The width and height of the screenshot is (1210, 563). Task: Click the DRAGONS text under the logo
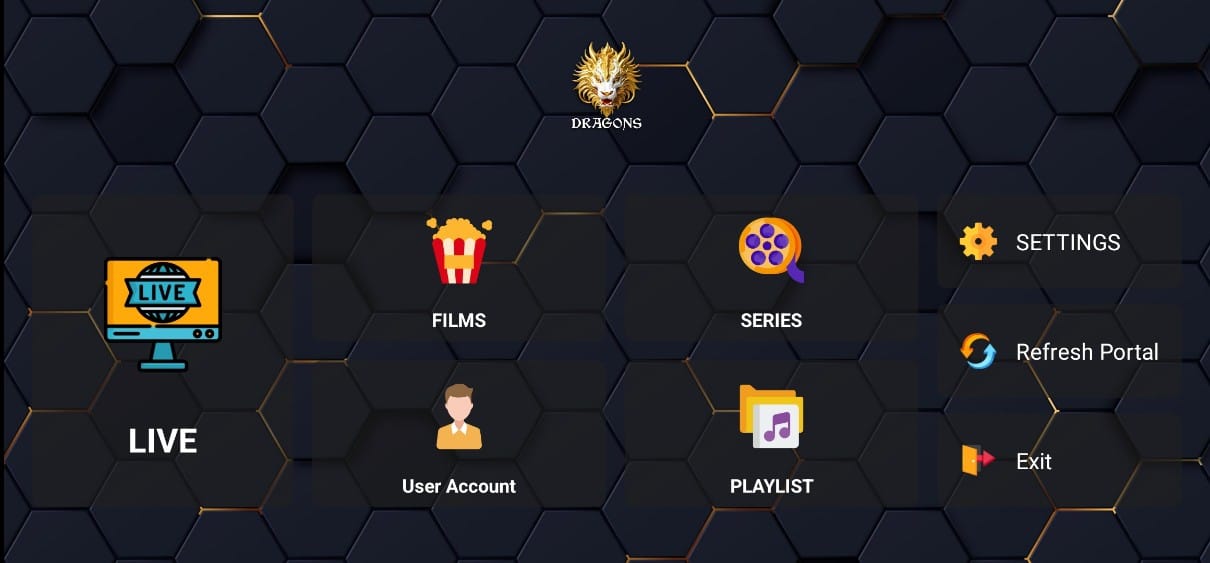pos(606,124)
